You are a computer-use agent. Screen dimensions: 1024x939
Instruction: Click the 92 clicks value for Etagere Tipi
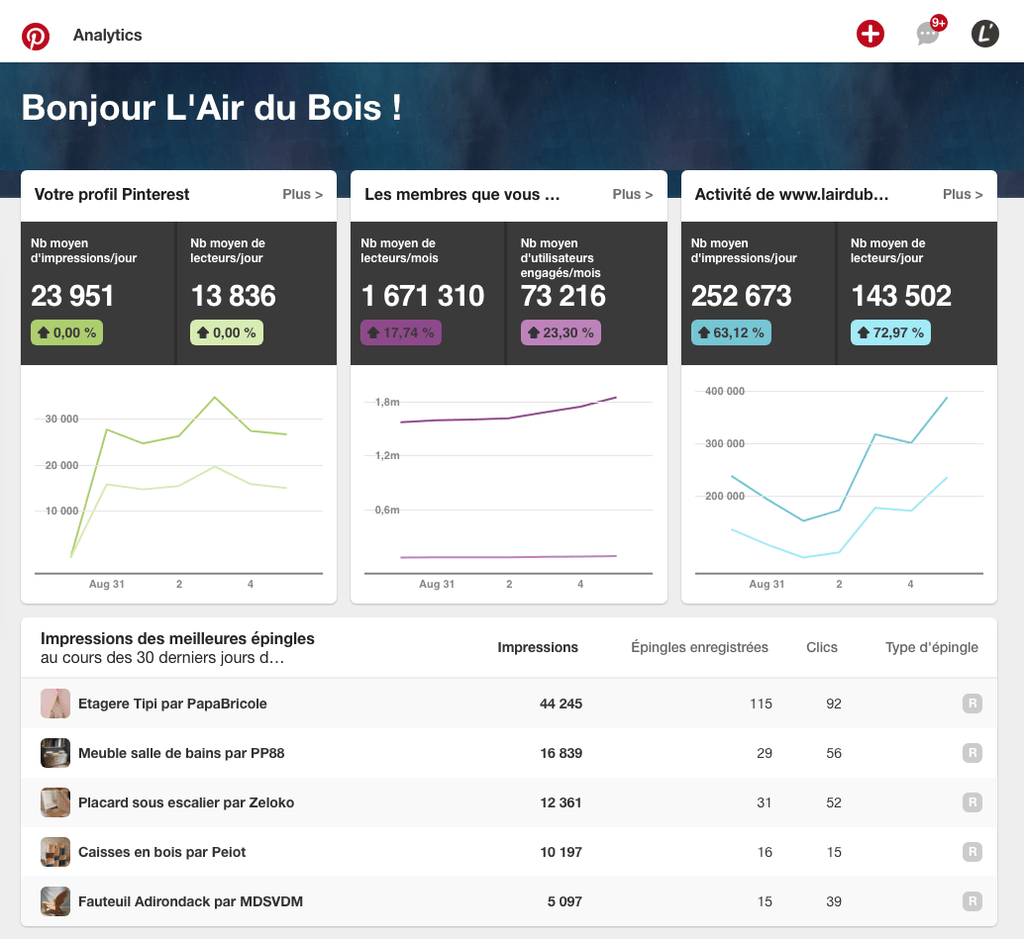[834, 703]
